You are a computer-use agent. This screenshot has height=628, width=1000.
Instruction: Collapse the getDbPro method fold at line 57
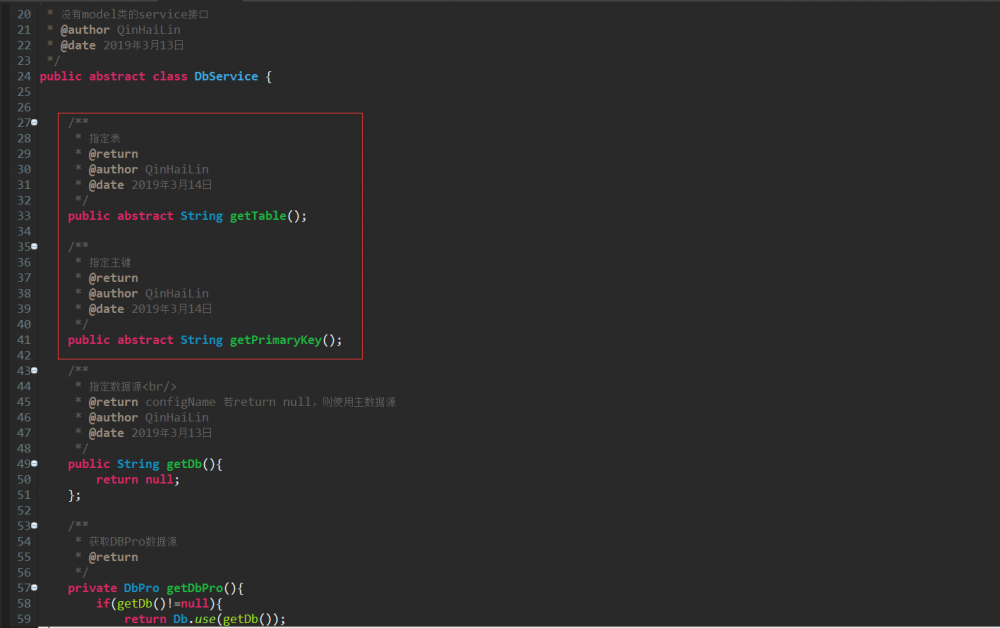(x=33, y=587)
